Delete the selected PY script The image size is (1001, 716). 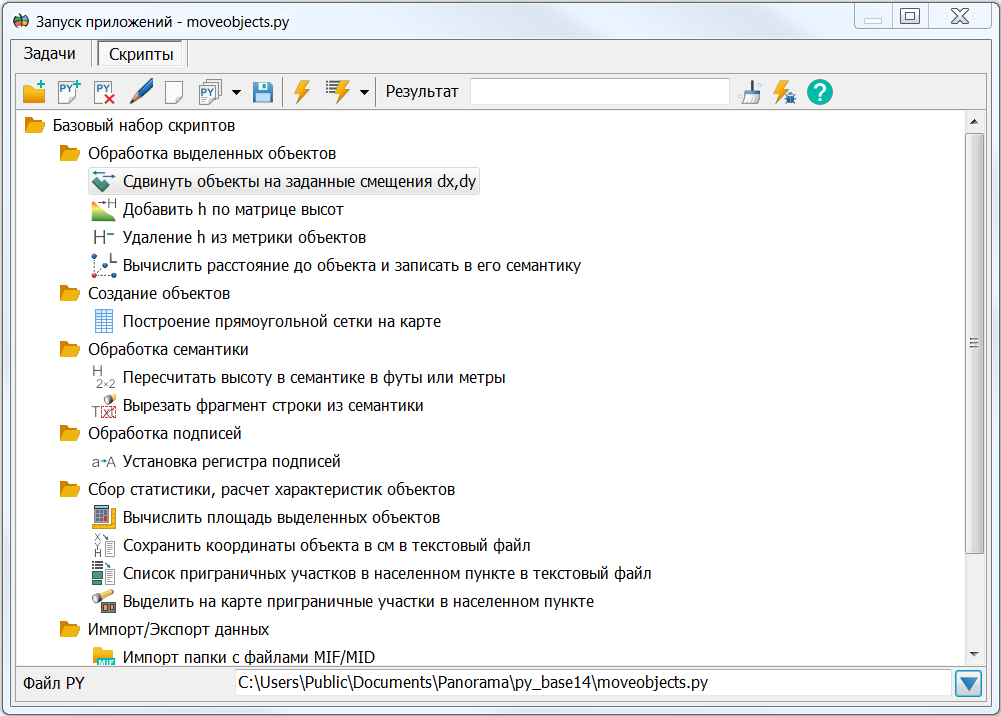click(103, 91)
